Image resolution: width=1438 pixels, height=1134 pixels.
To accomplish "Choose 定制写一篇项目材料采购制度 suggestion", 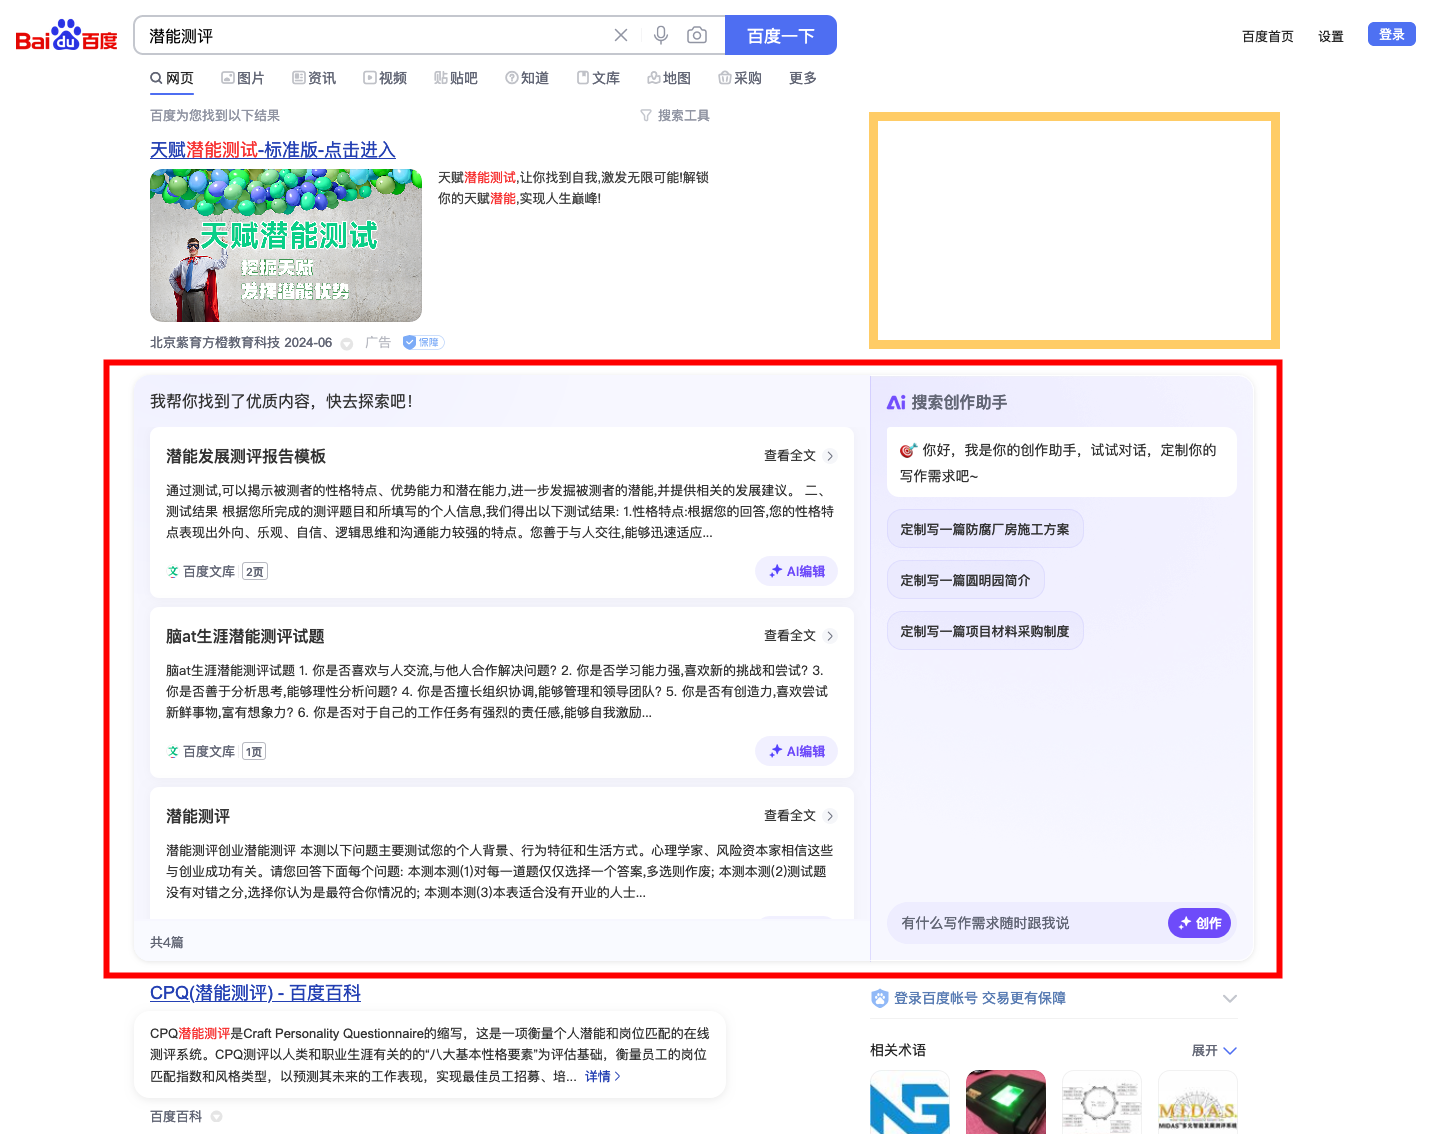I will coord(985,631).
